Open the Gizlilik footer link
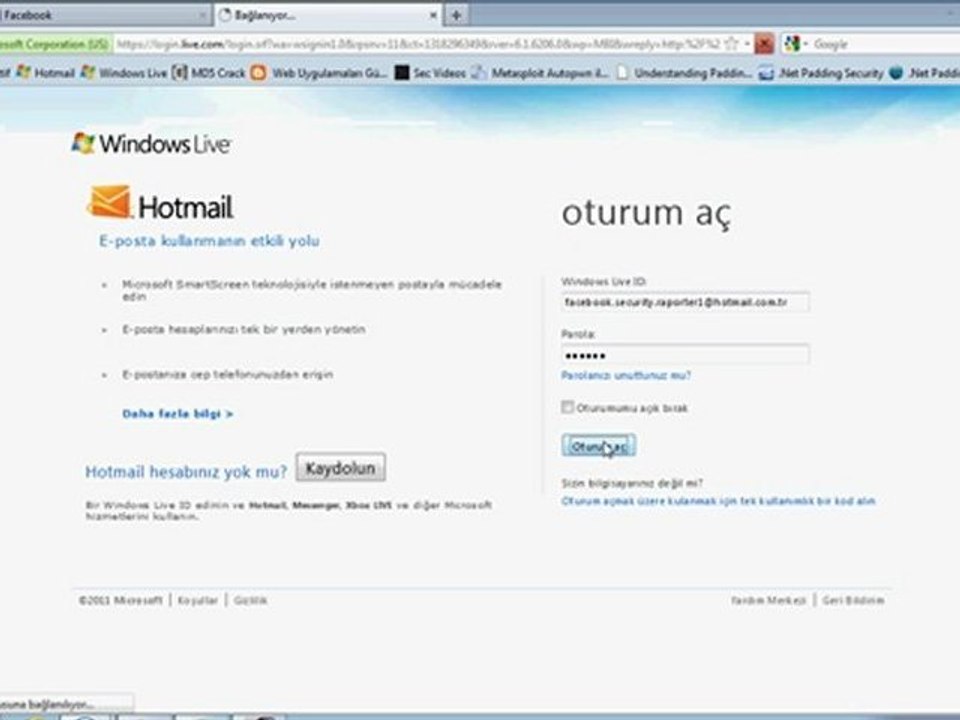This screenshot has width=960, height=720. pos(250,601)
